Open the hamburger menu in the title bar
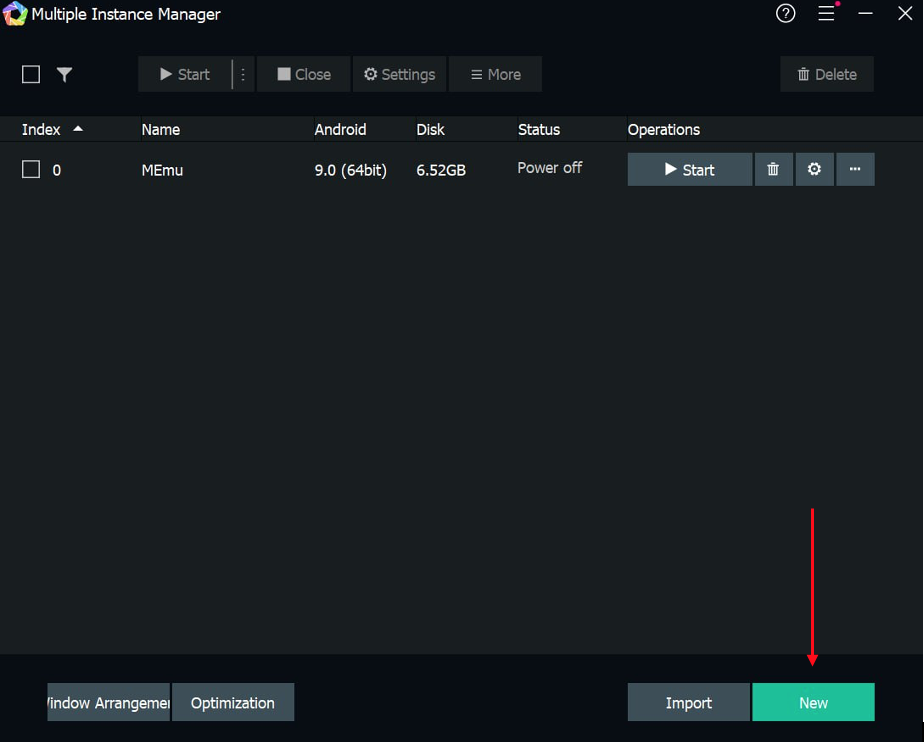Viewport: 924px width, 742px height. tap(828, 14)
